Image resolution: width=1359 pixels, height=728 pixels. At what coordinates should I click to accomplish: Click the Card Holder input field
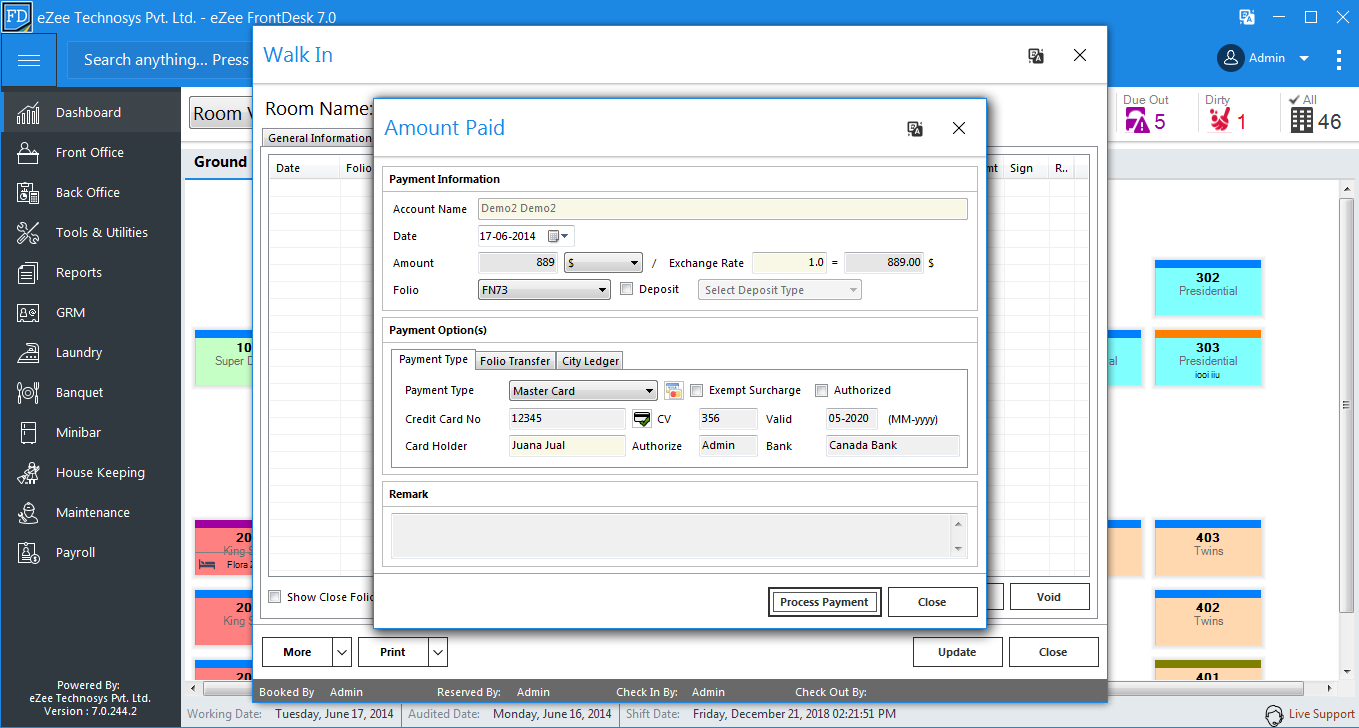click(x=567, y=446)
